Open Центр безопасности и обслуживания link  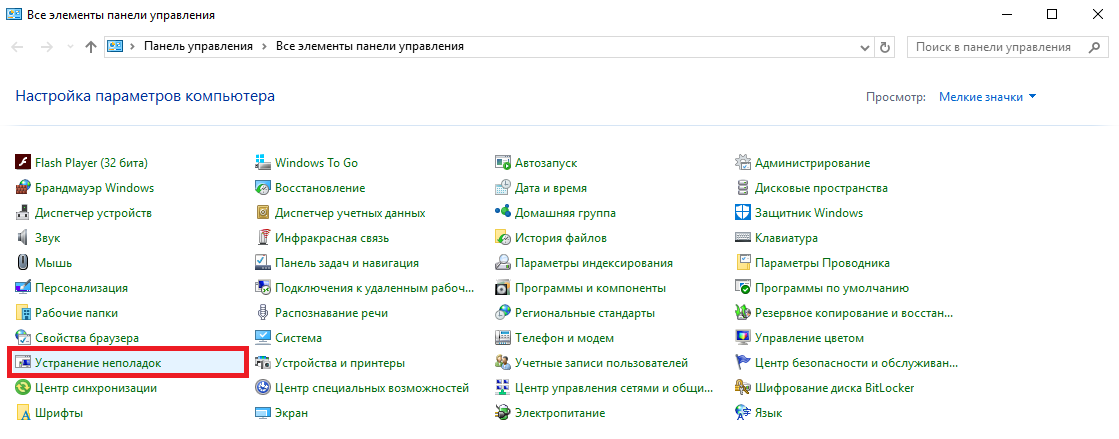tap(856, 363)
